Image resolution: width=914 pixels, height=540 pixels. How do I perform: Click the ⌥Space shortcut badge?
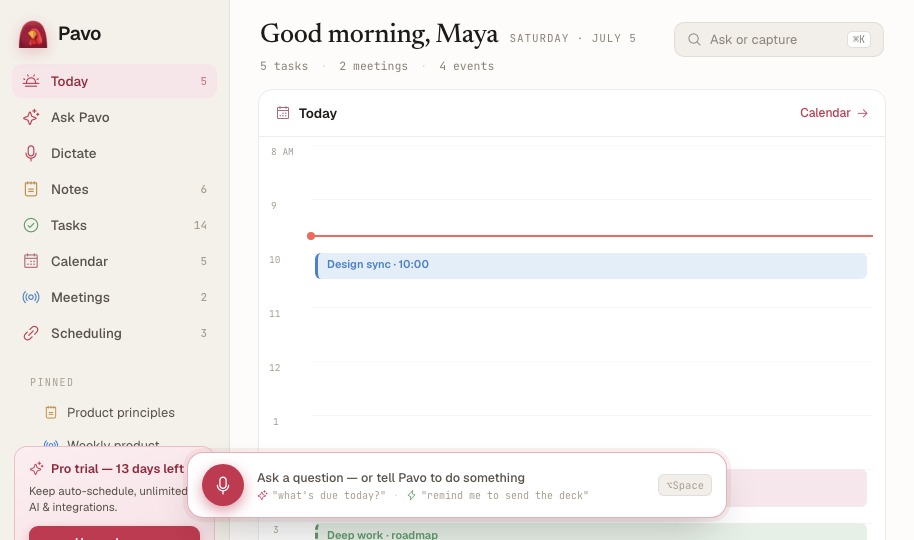[x=685, y=485]
